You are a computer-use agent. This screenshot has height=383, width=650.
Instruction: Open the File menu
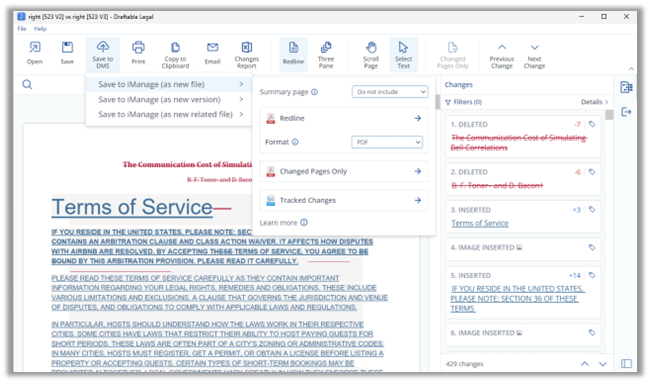pyautogui.click(x=22, y=29)
